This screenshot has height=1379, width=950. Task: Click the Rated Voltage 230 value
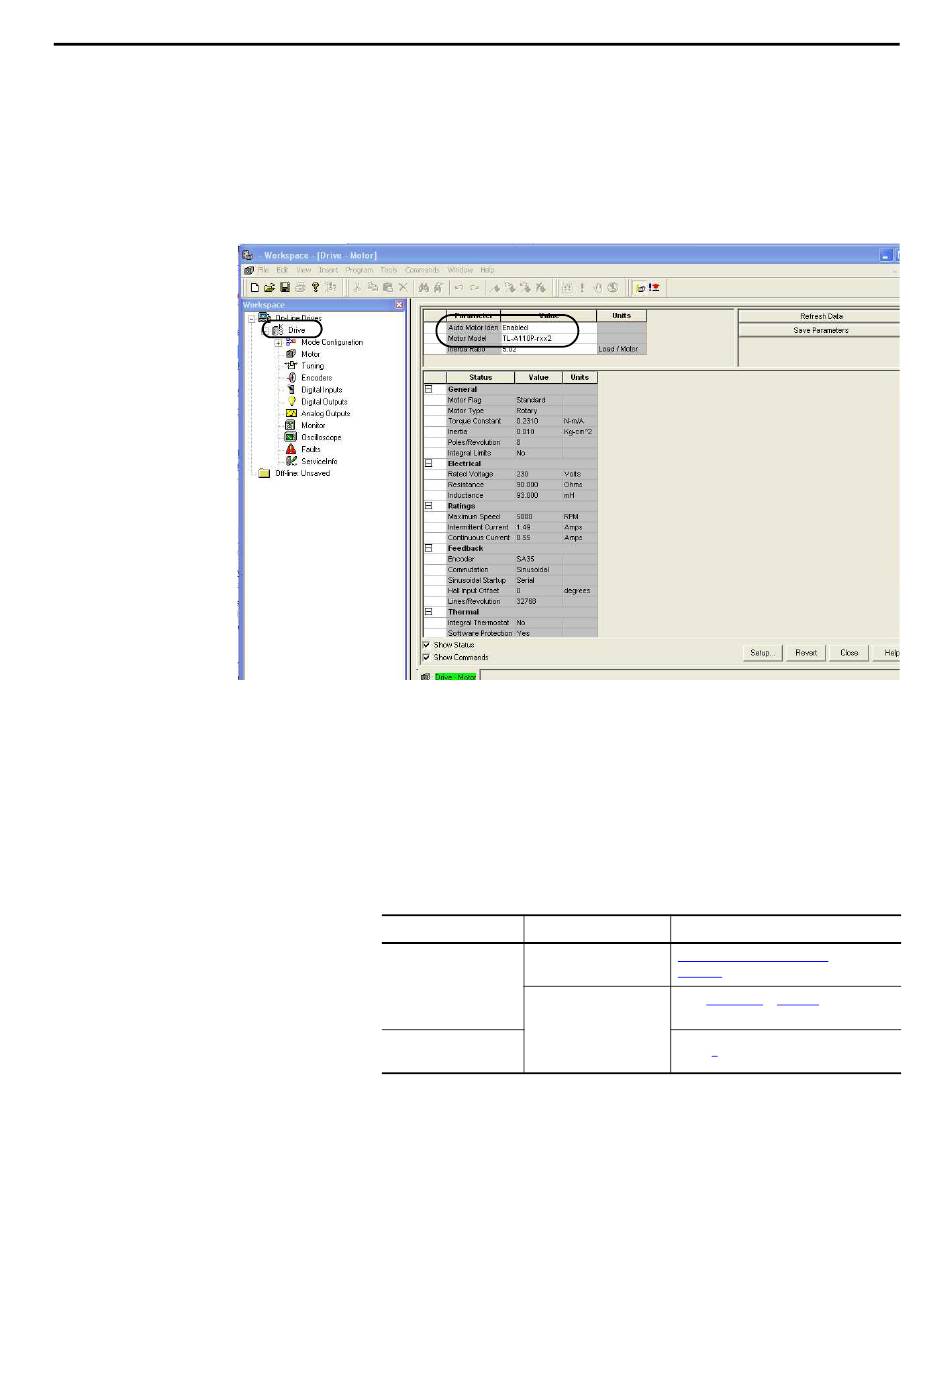(538, 474)
